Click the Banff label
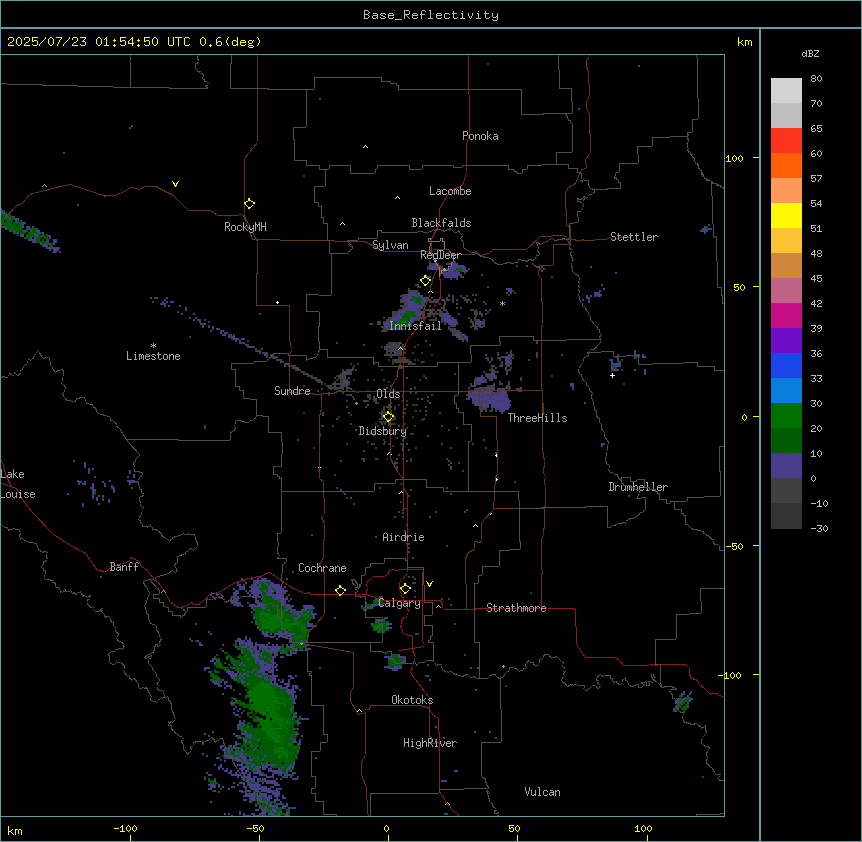Screen dimensions: 862x842 pos(124,567)
